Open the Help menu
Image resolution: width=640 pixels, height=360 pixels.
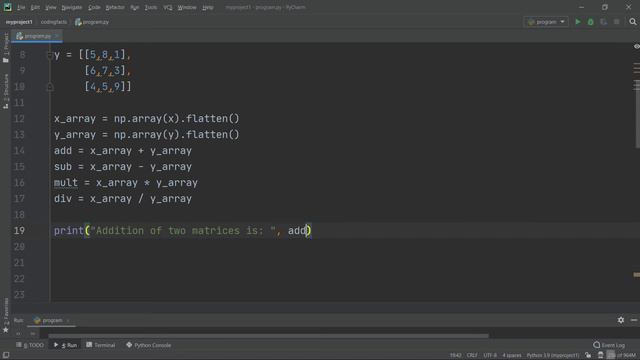click(x=208, y=7)
